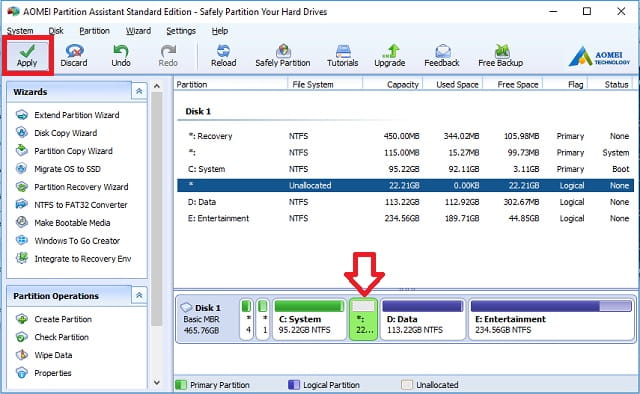Apply pending operations with Apply button
Viewport: 640px width, 394px height.
27,56
